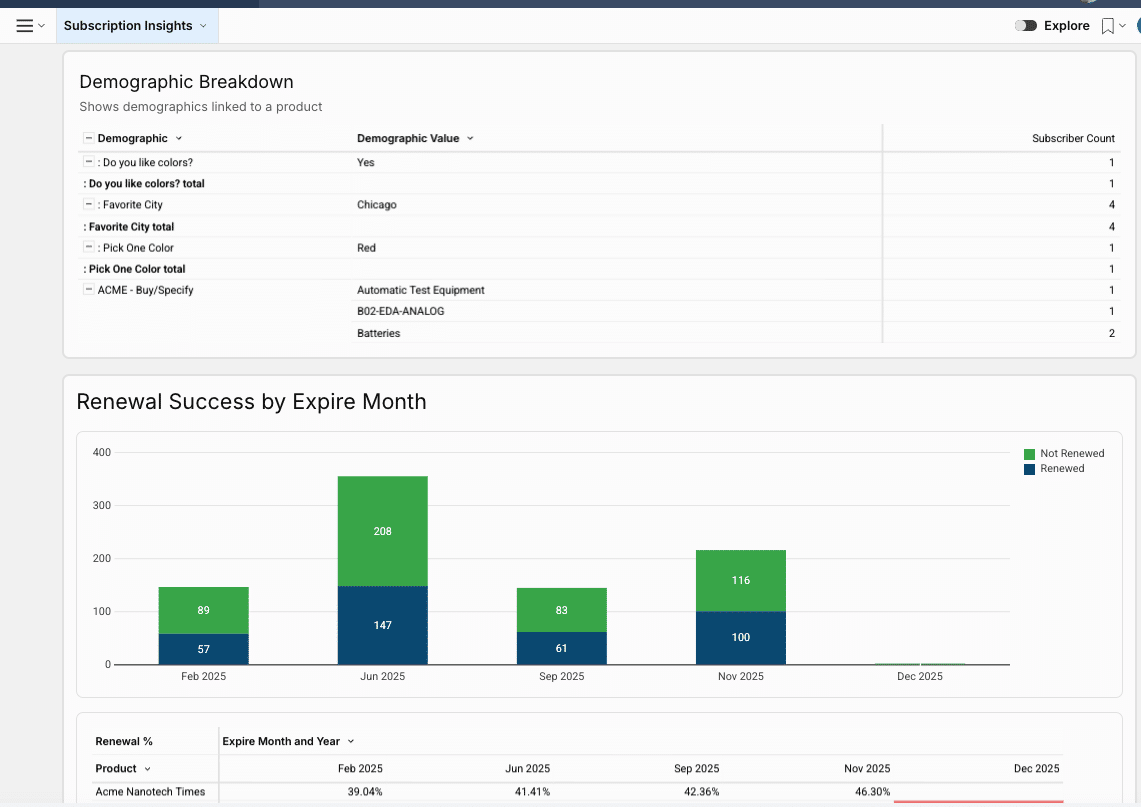Click the Subscriber Count column header
This screenshot has width=1141, height=807.
pos(1072,139)
